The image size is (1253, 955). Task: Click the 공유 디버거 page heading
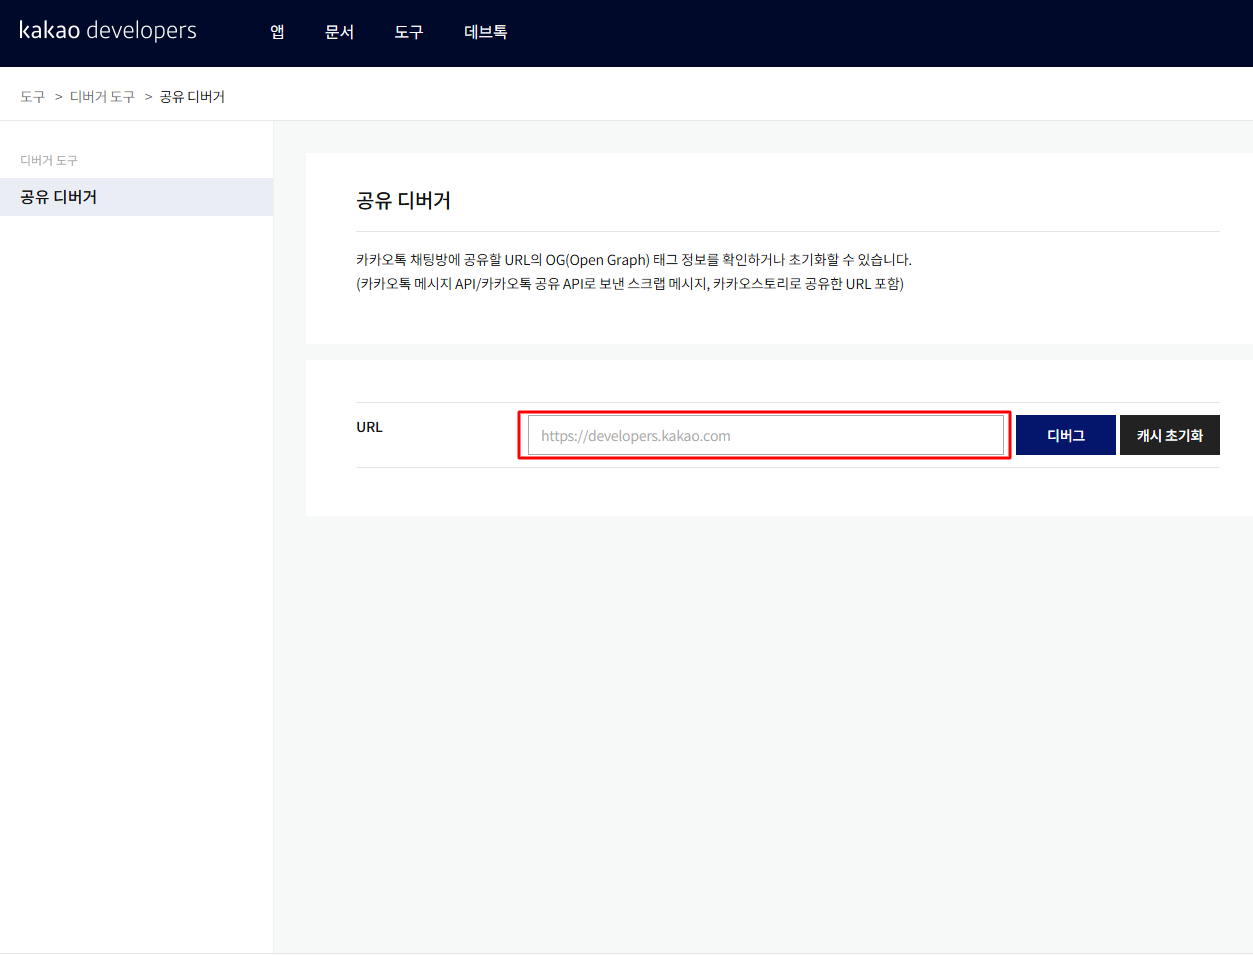click(x=403, y=201)
